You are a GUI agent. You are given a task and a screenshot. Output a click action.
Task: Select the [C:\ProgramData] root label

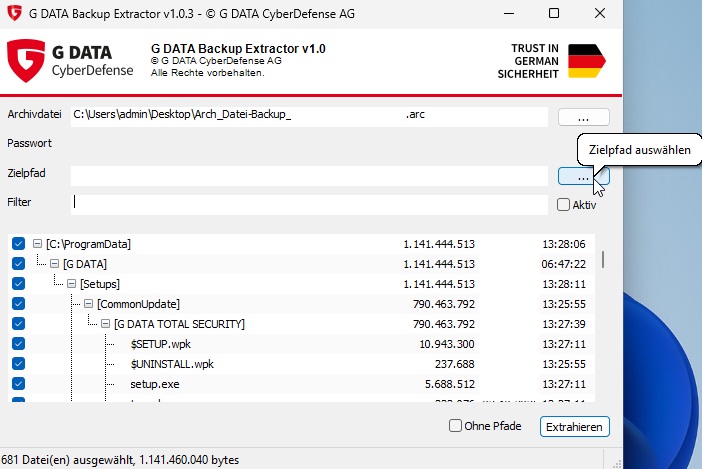(x=88, y=244)
